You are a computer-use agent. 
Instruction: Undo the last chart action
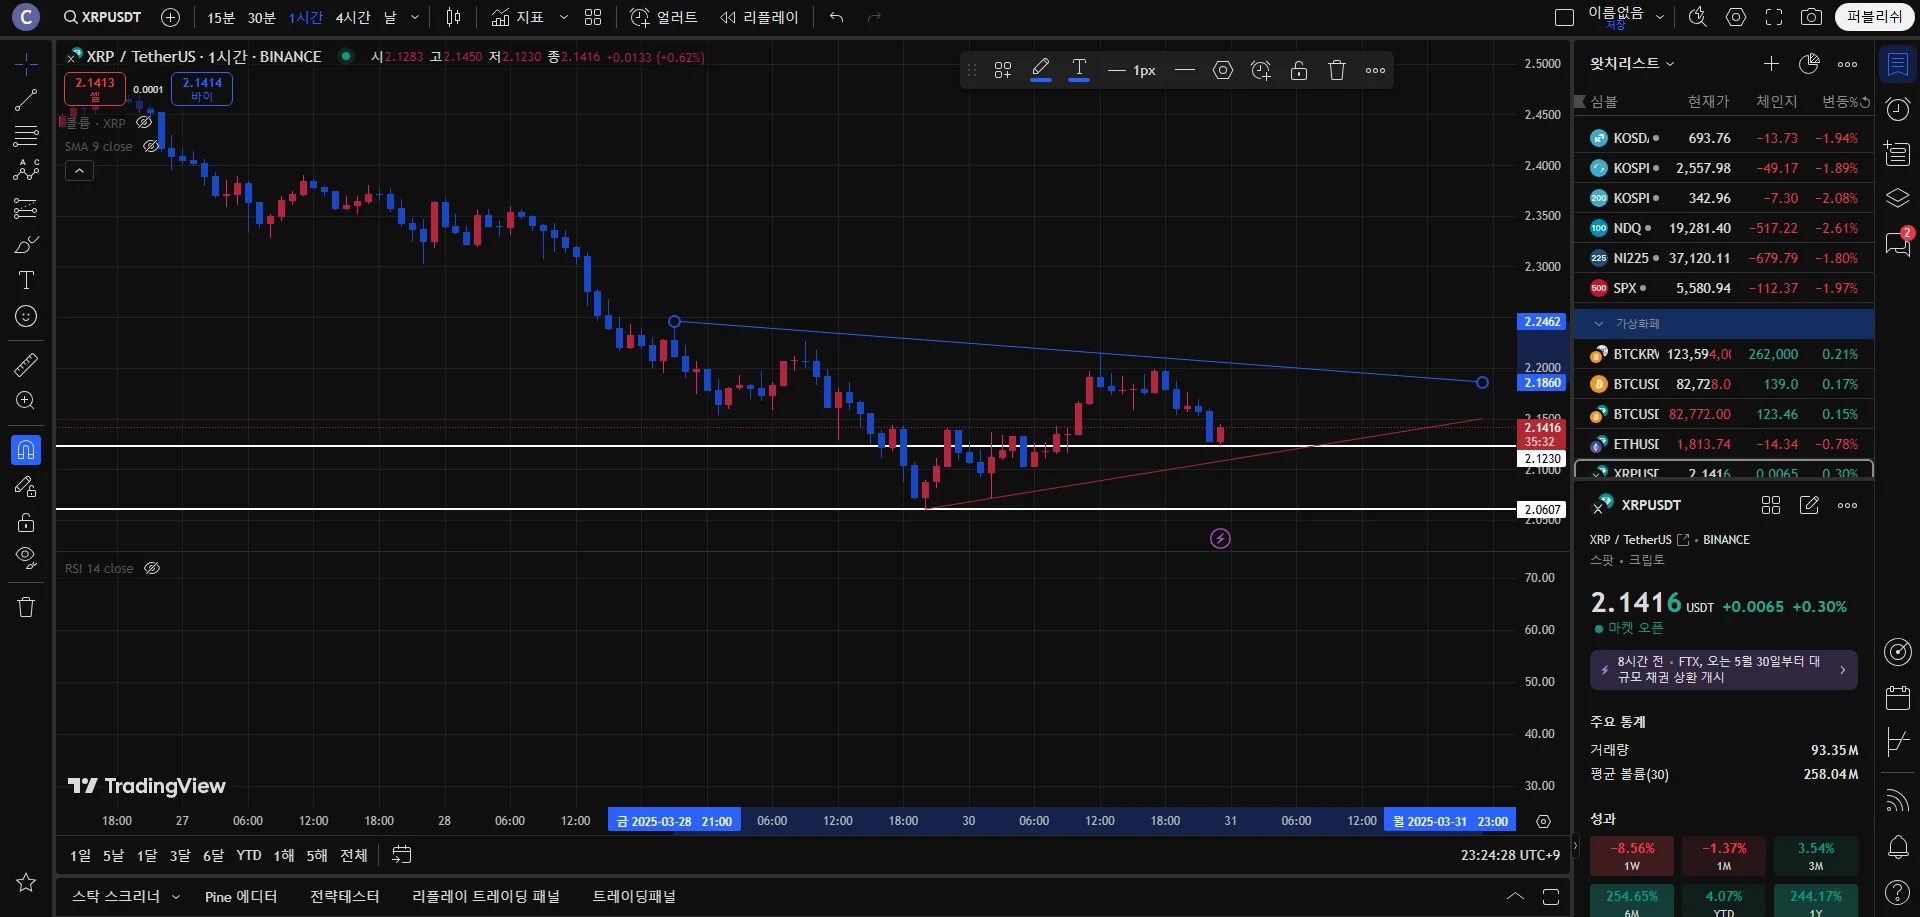(x=837, y=17)
